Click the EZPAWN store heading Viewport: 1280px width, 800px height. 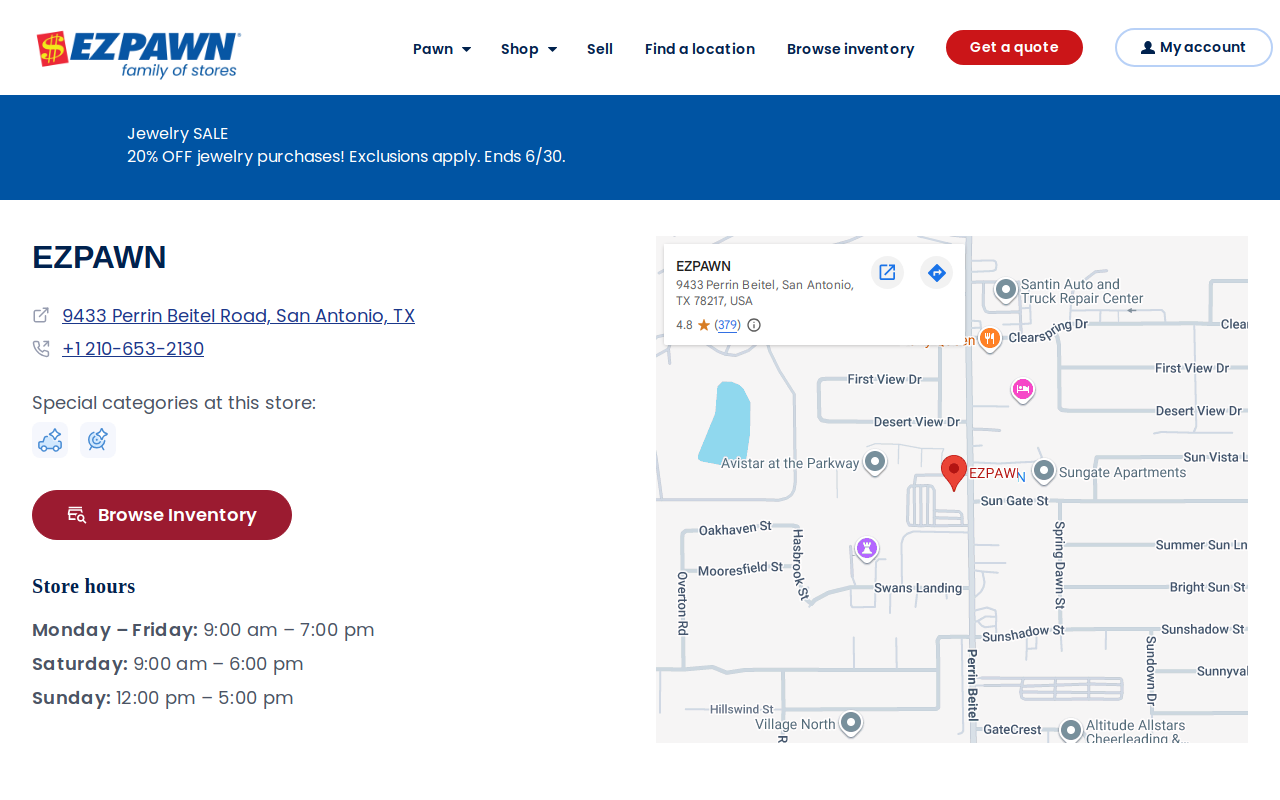click(99, 257)
